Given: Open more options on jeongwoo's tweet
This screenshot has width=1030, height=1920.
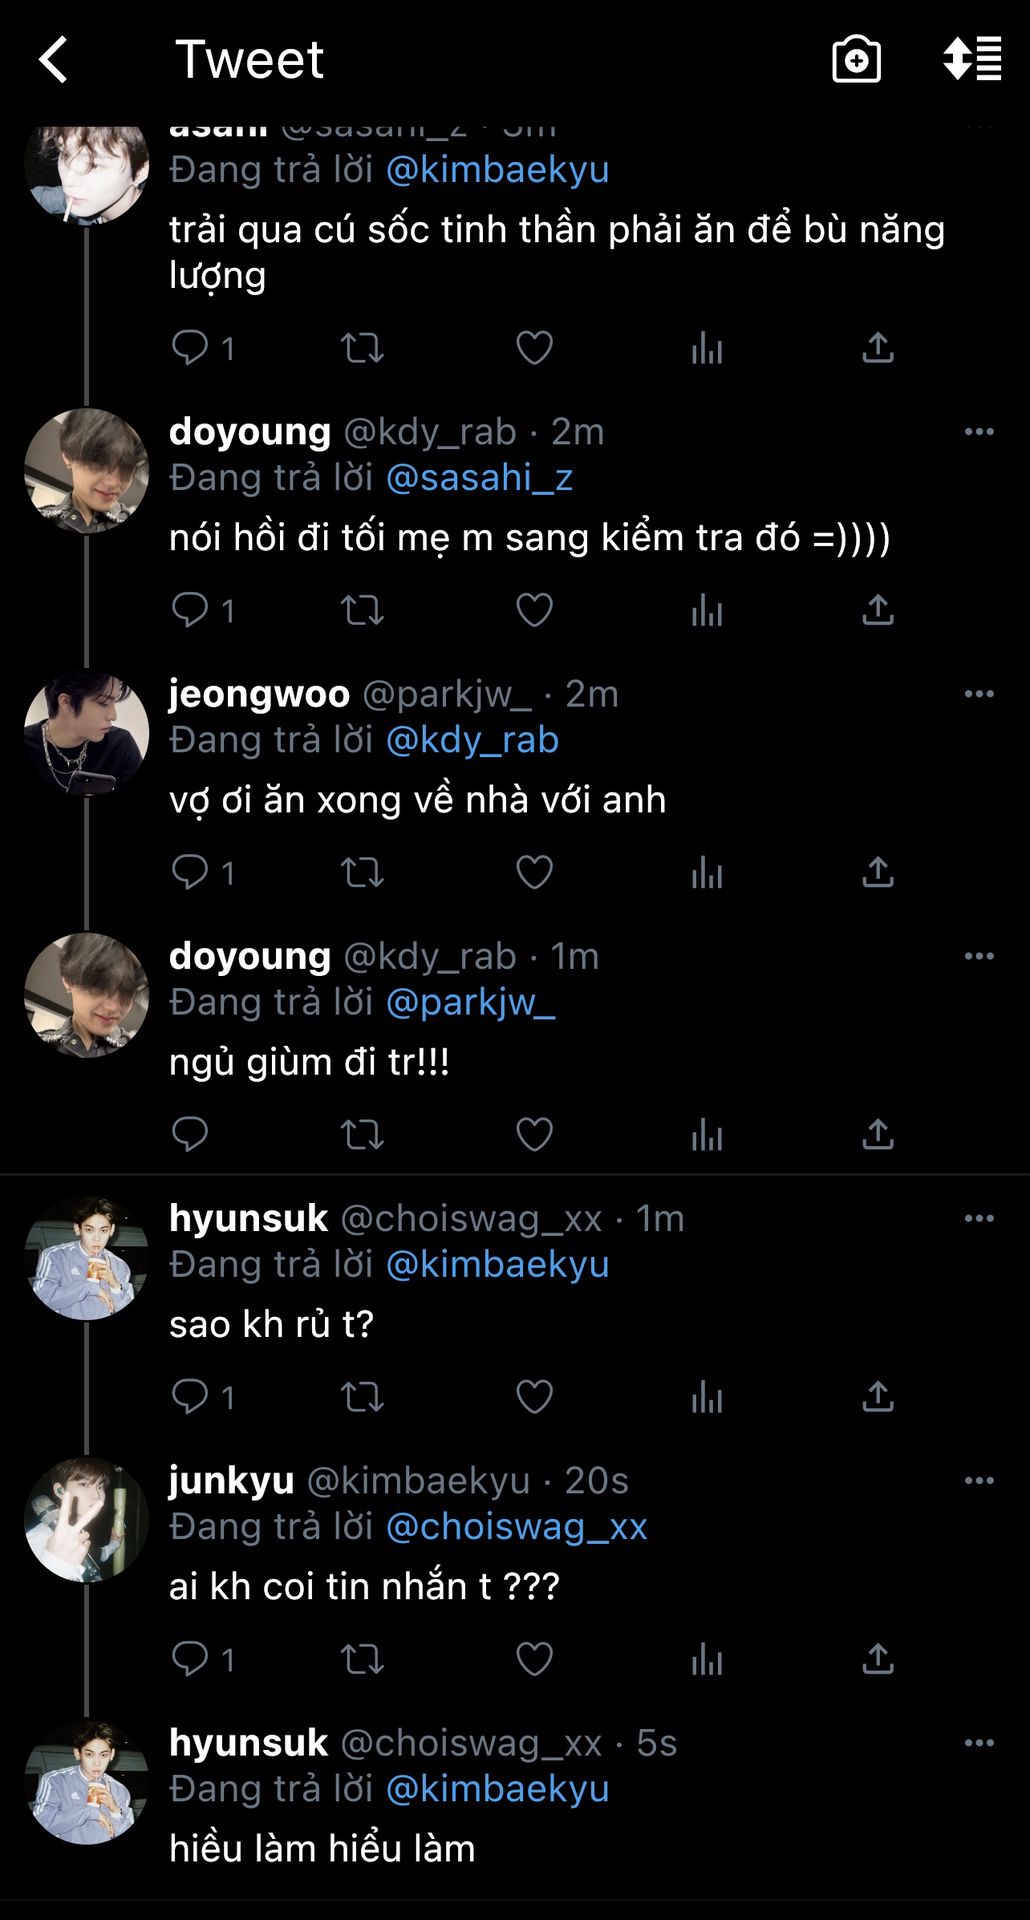Looking at the screenshot, I should pos(979,694).
